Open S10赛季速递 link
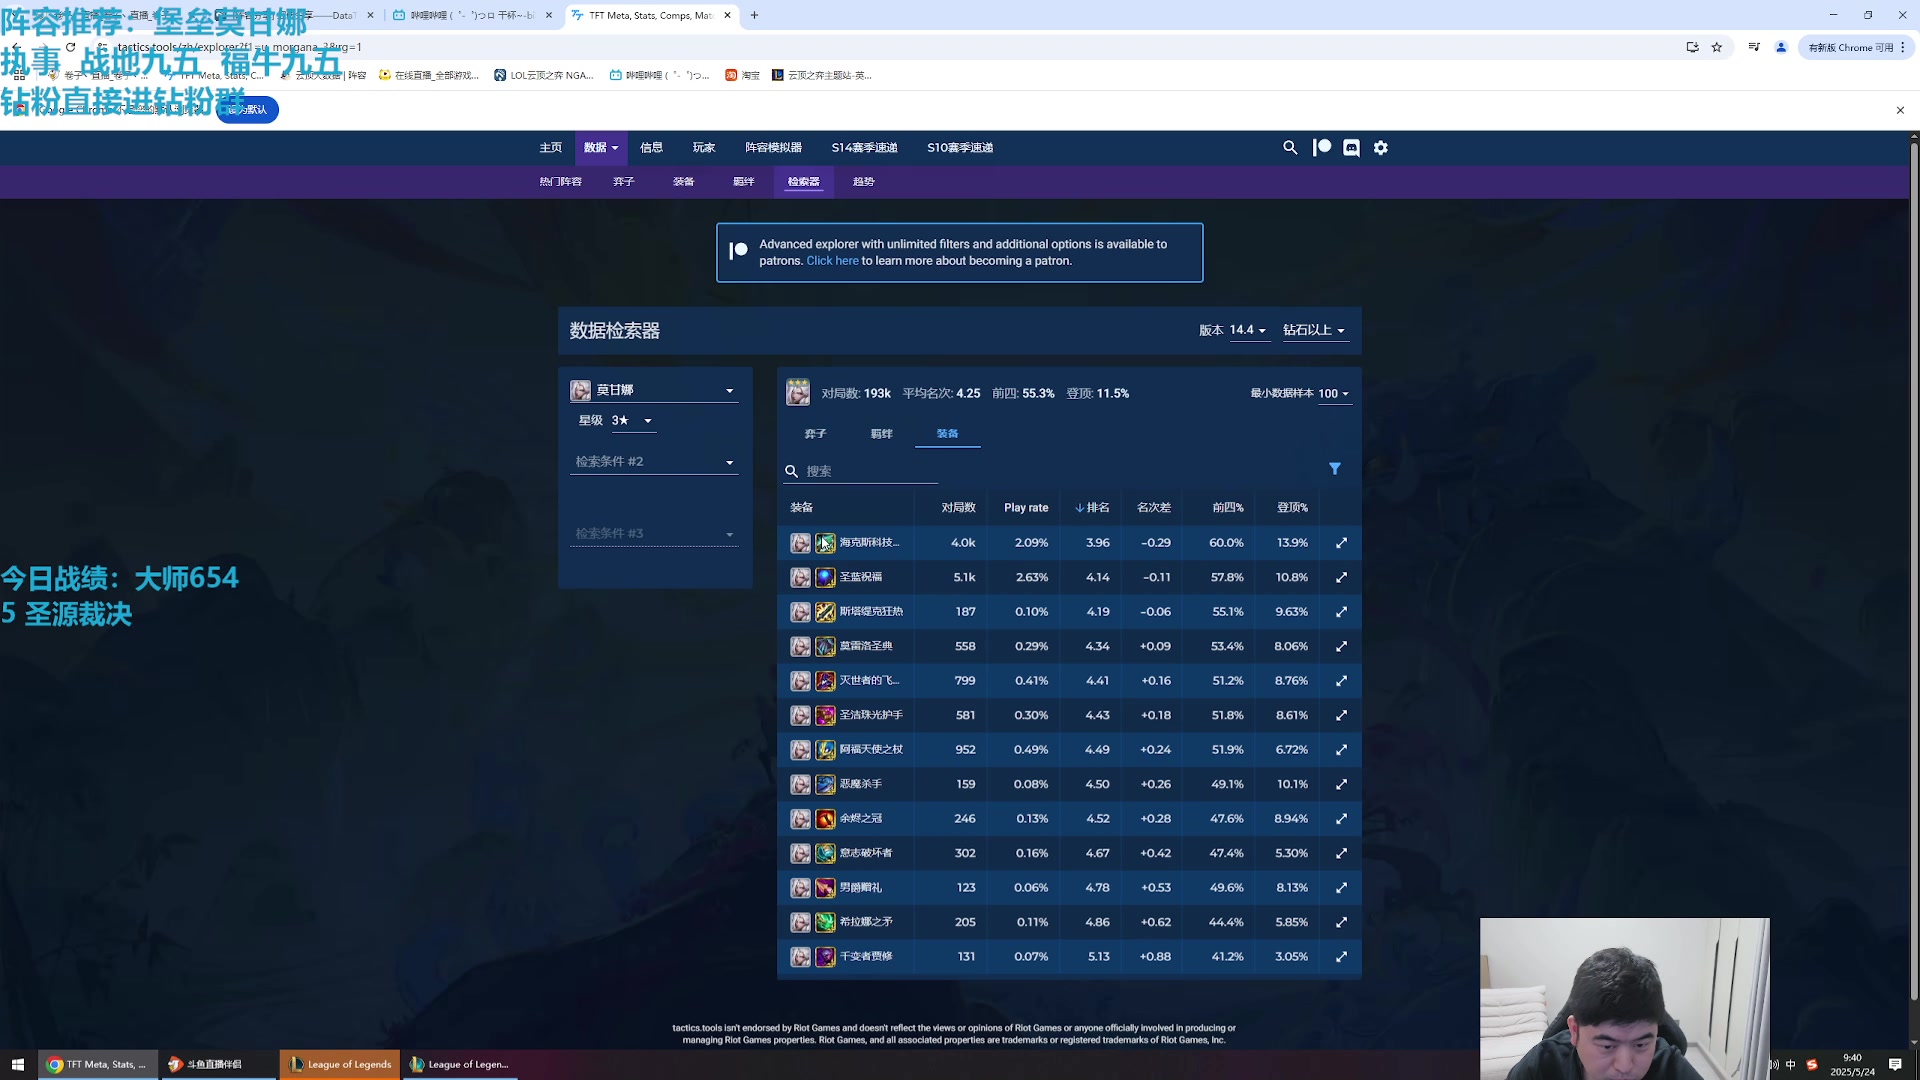Image resolution: width=1920 pixels, height=1080 pixels. (960, 147)
